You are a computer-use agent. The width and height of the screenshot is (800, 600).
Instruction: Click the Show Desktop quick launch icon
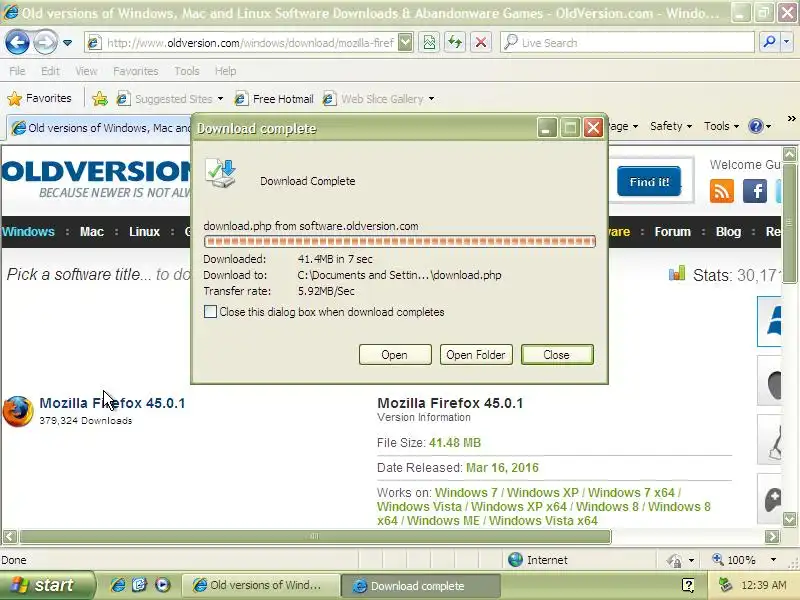(x=139, y=585)
